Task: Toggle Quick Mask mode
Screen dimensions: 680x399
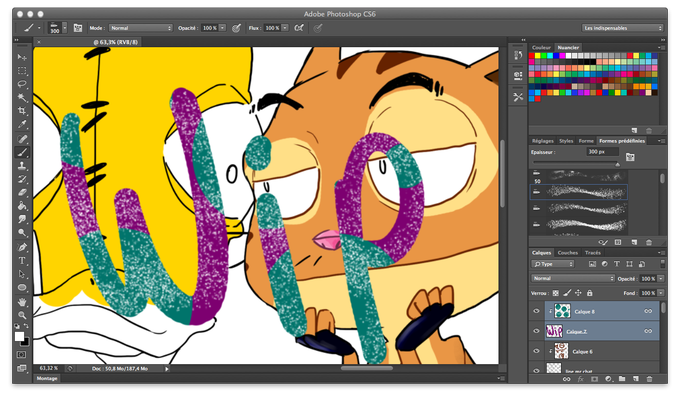Action: click(x=22, y=355)
